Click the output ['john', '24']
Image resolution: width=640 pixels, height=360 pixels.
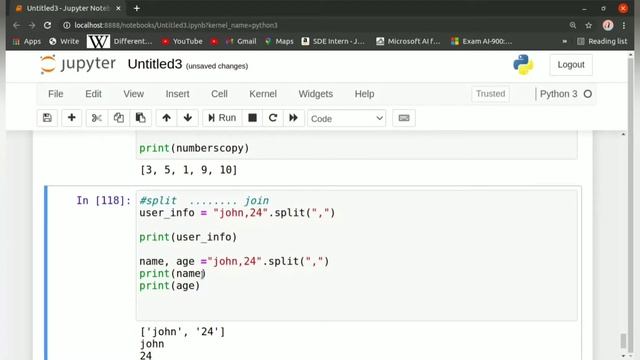pyautogui.click(x=182, y=331)
